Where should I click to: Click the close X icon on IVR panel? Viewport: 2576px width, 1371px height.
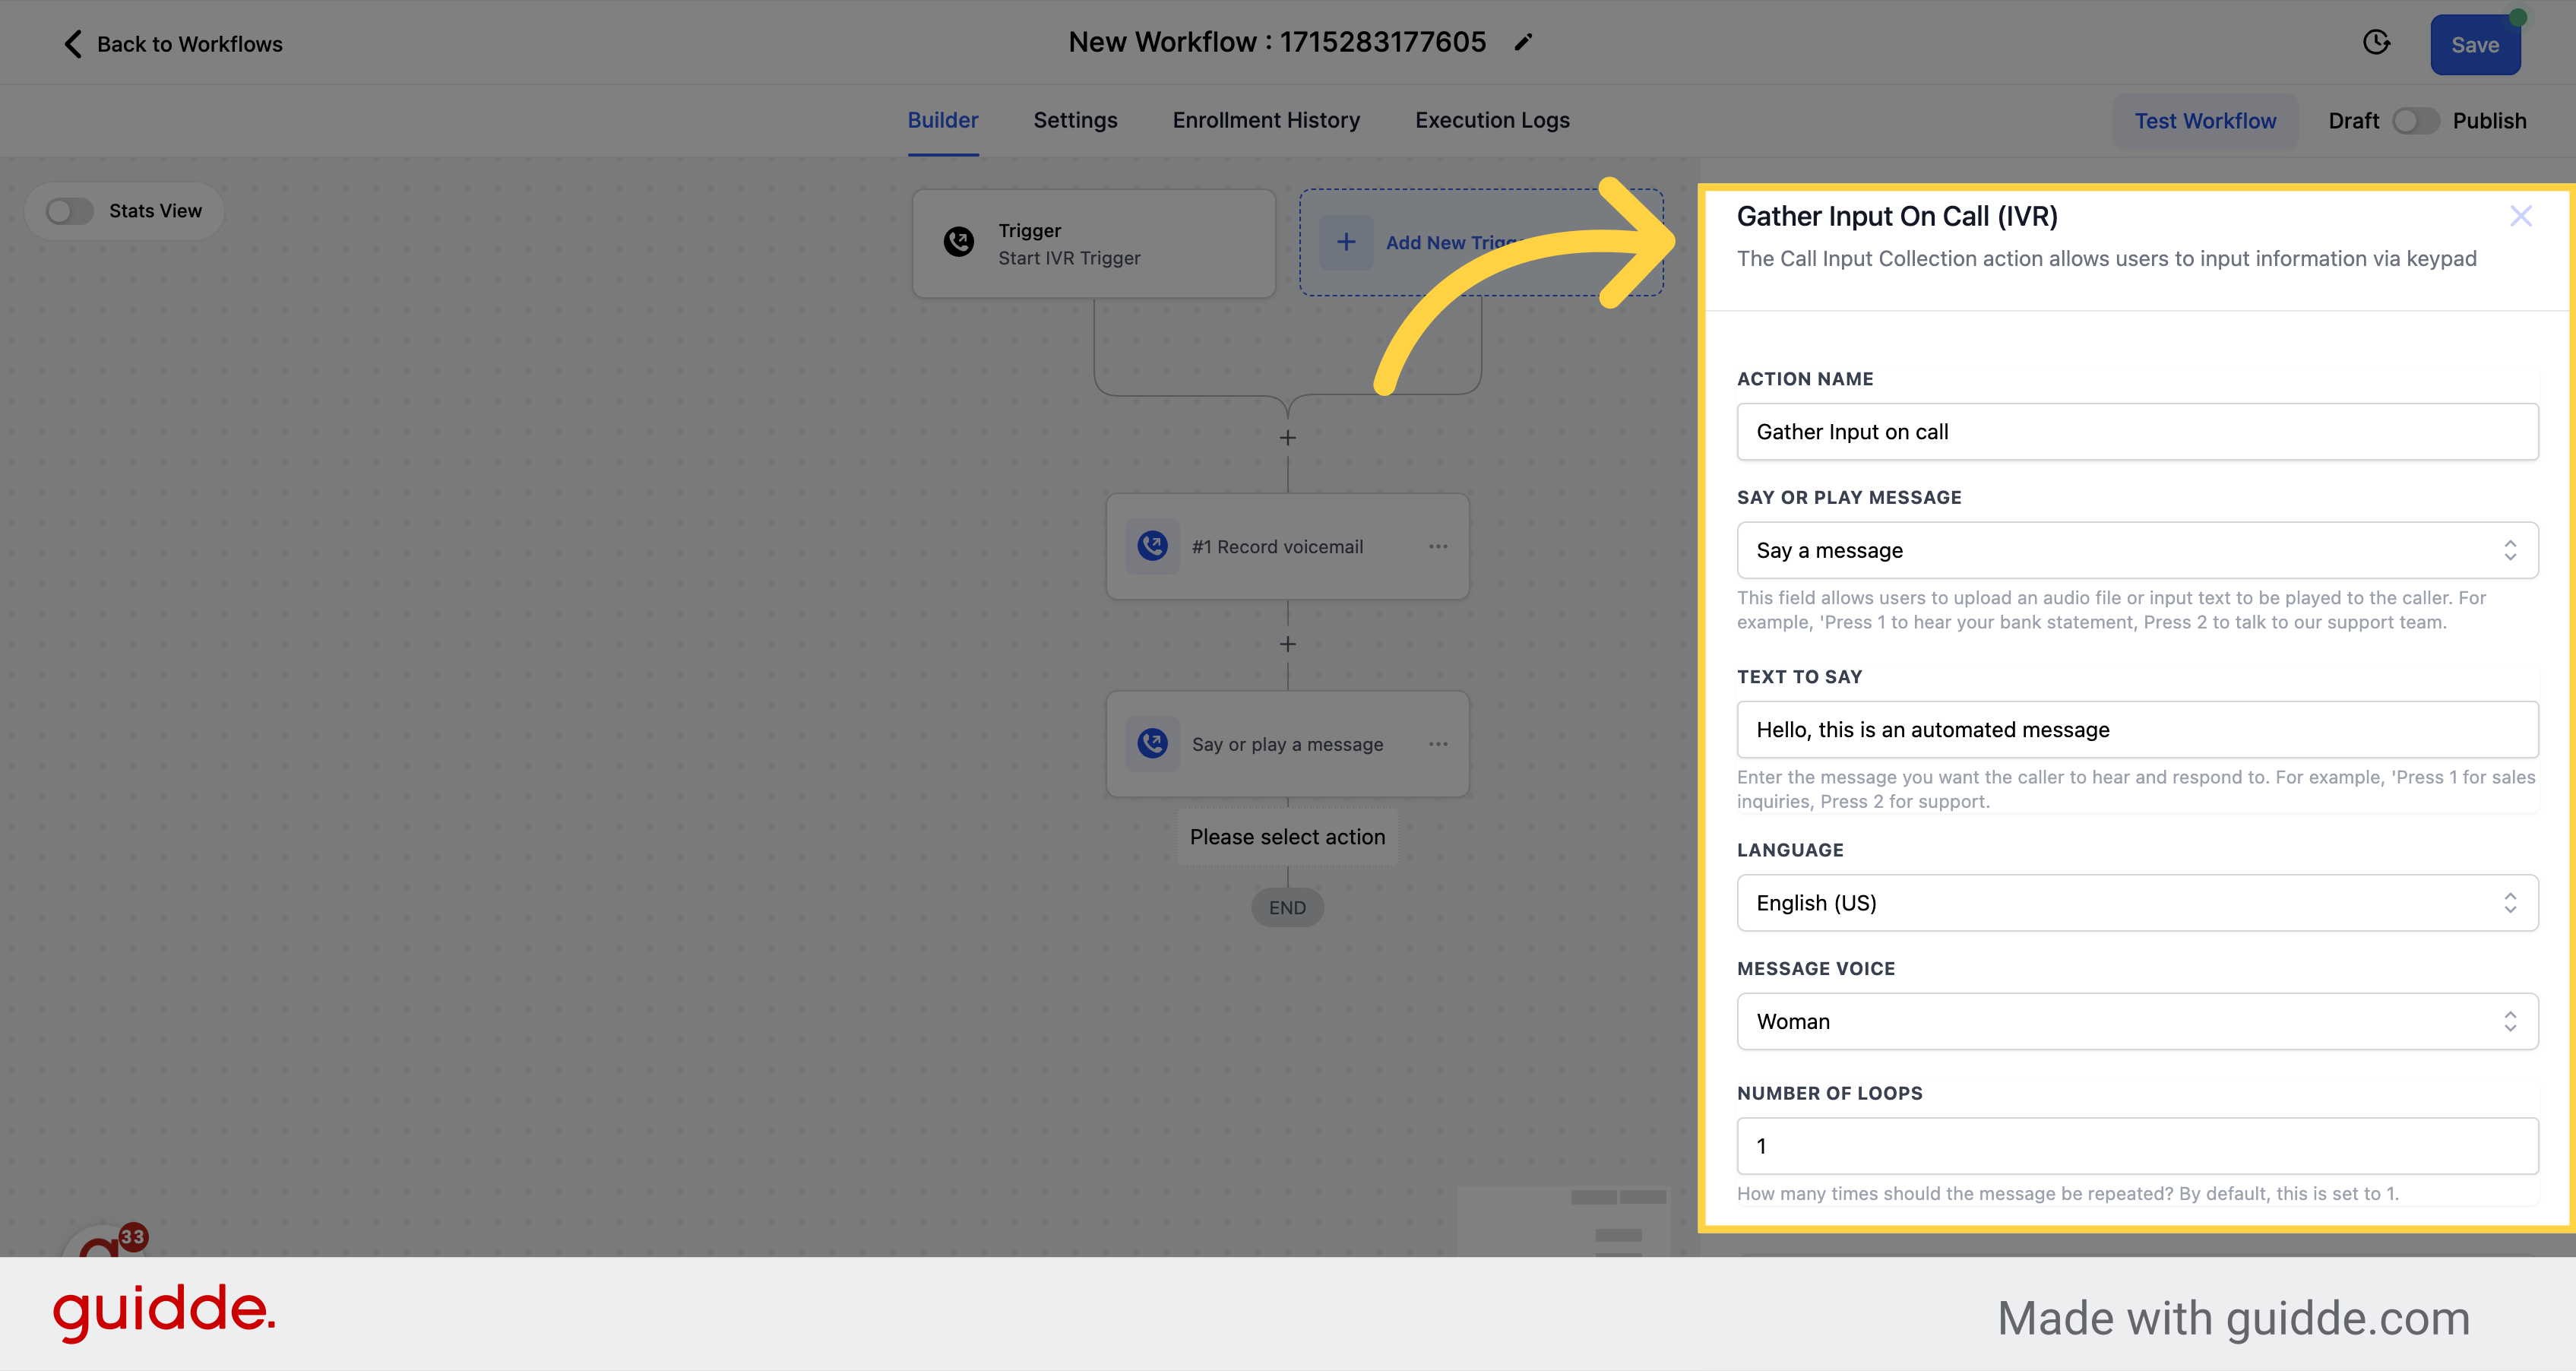coord(2520,217)
